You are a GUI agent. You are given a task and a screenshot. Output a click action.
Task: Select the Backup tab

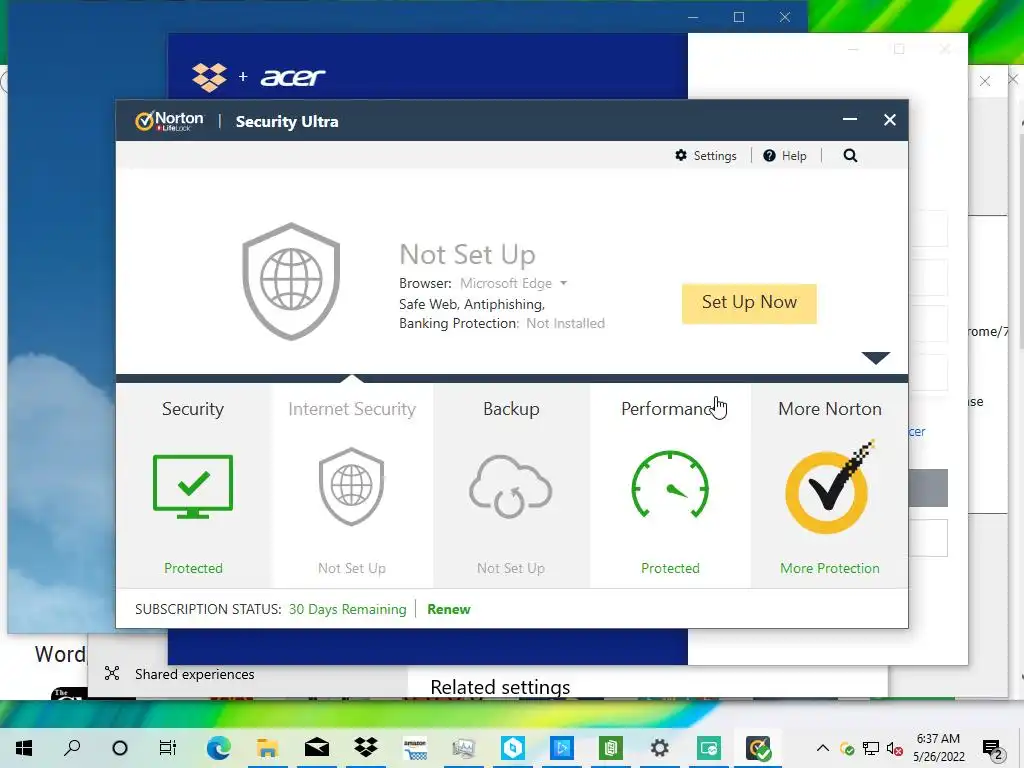click(x=511, y=485)
